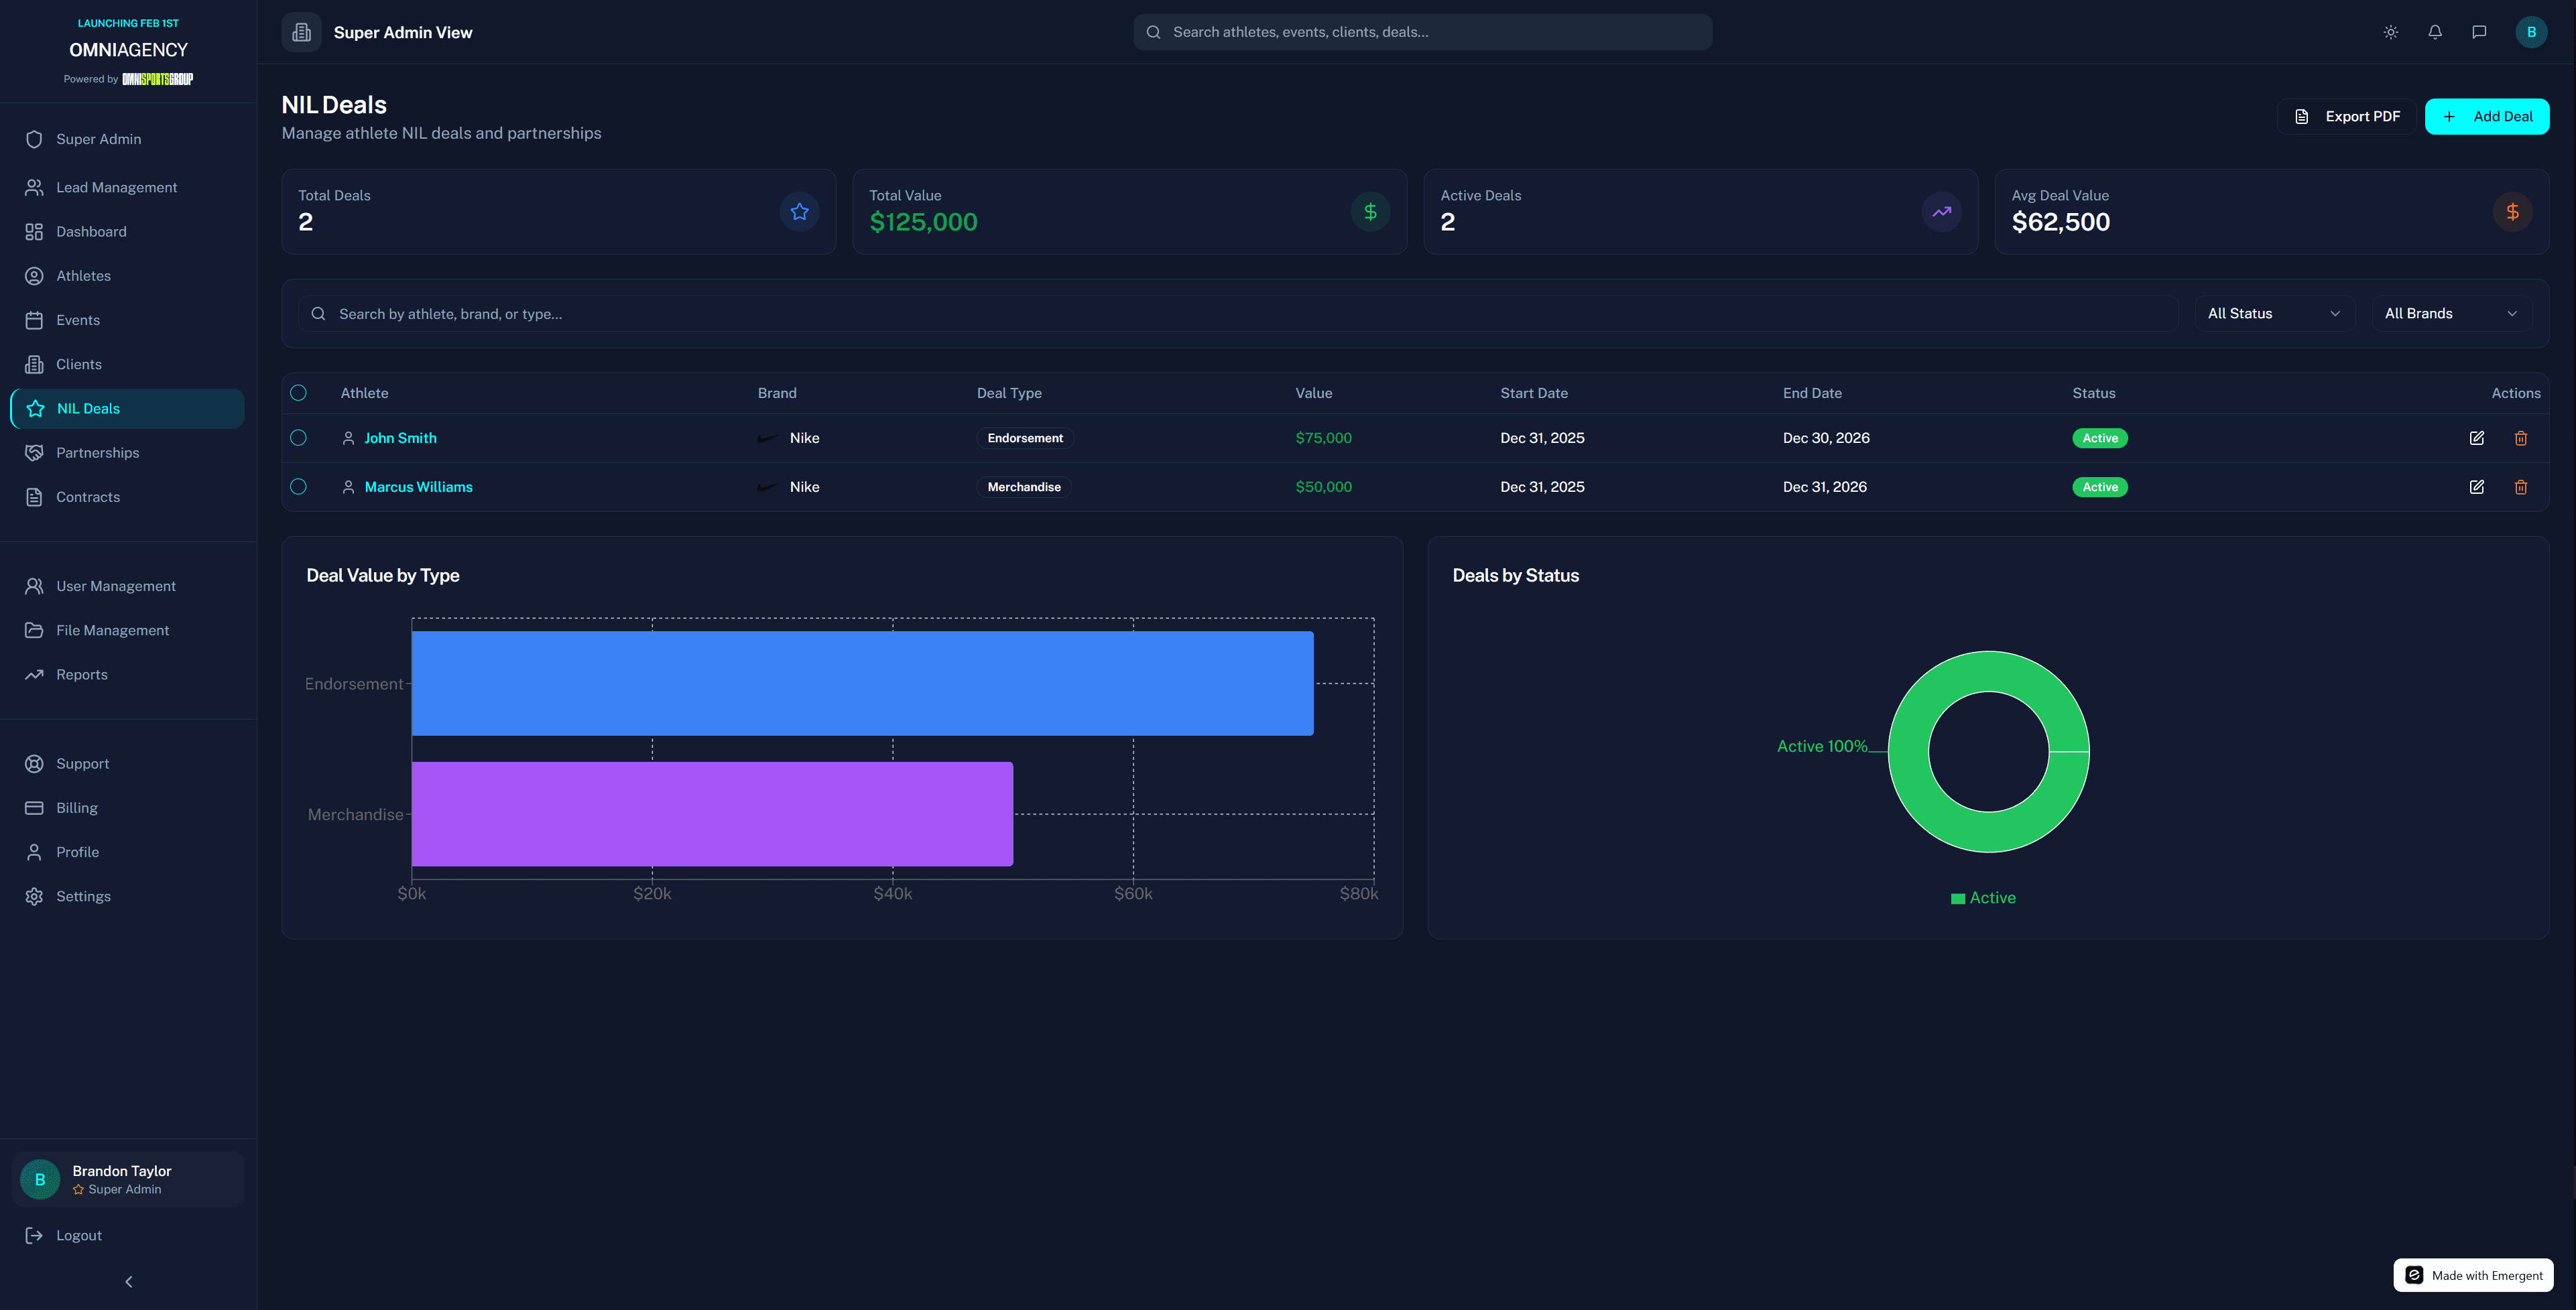Open user avatar B in top bar
The width and height of the screenshot is (2576, 1310).
(2531, 32)
